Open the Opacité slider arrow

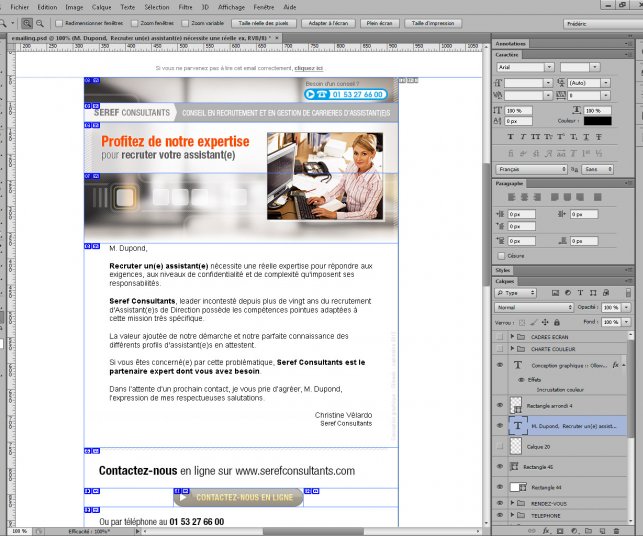(x=626, y=307)
